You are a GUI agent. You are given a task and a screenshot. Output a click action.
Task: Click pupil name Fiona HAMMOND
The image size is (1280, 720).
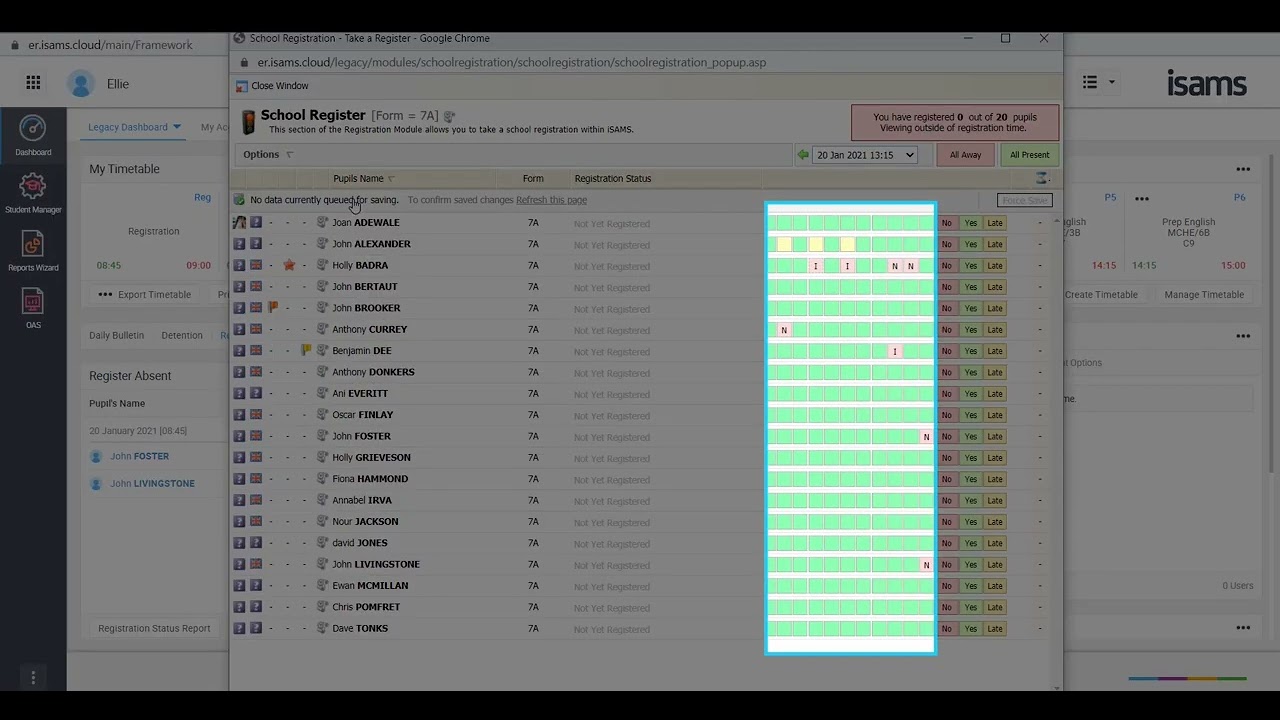pyautogui.click(x=370, y=479)
